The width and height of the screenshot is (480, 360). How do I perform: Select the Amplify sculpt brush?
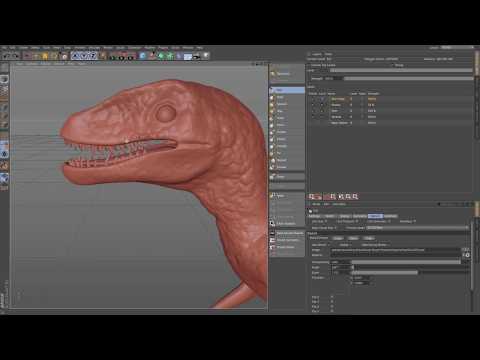coord(287,146)
